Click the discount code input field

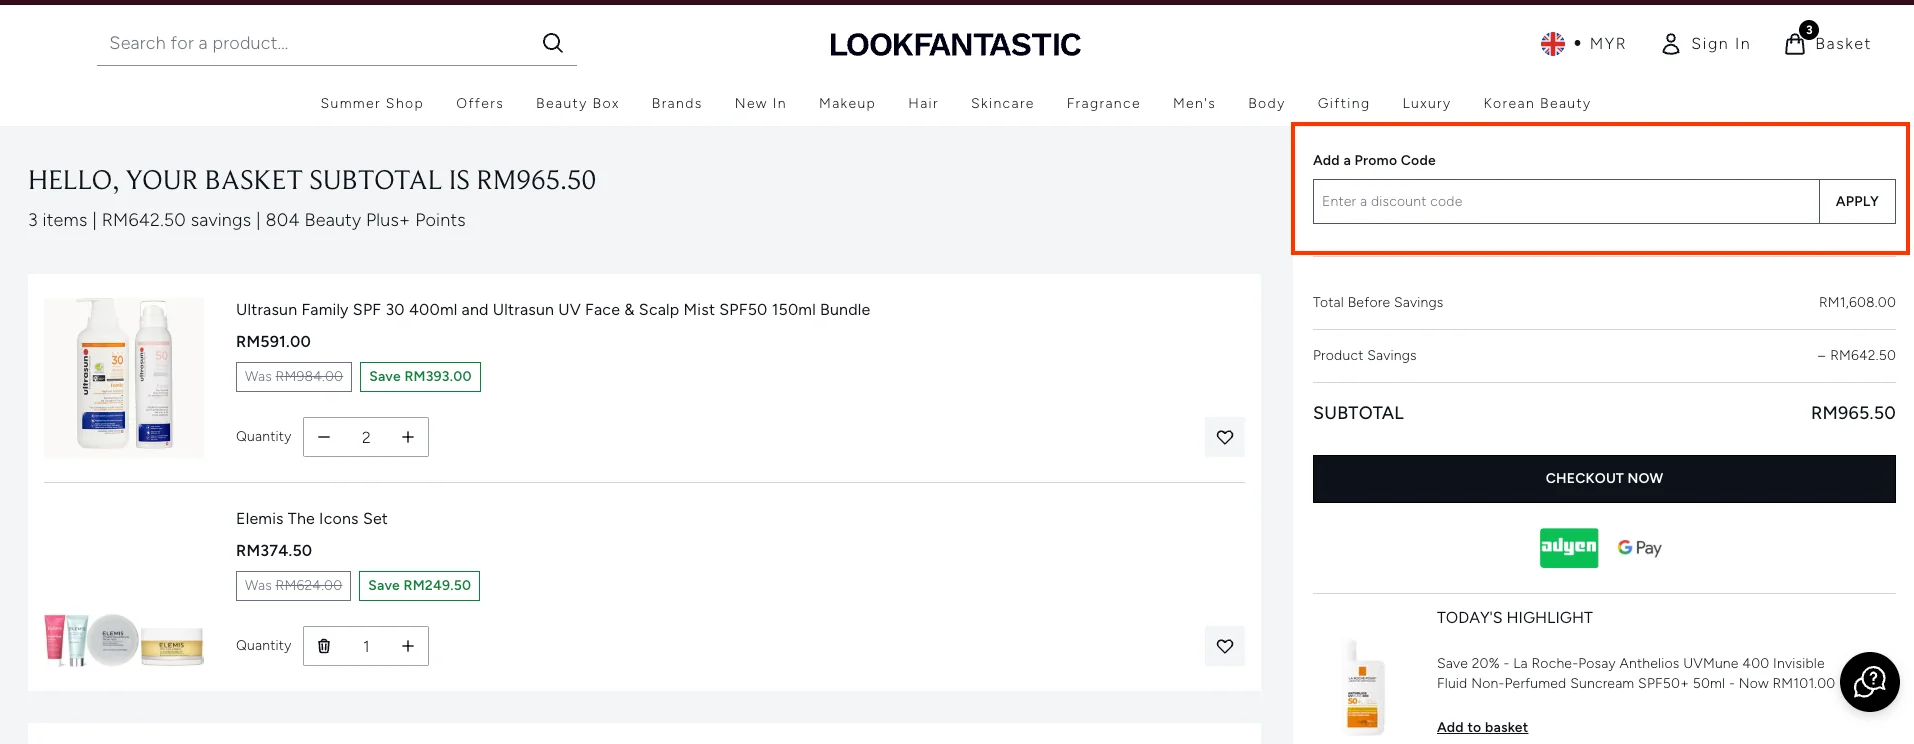pos(1566,201)
